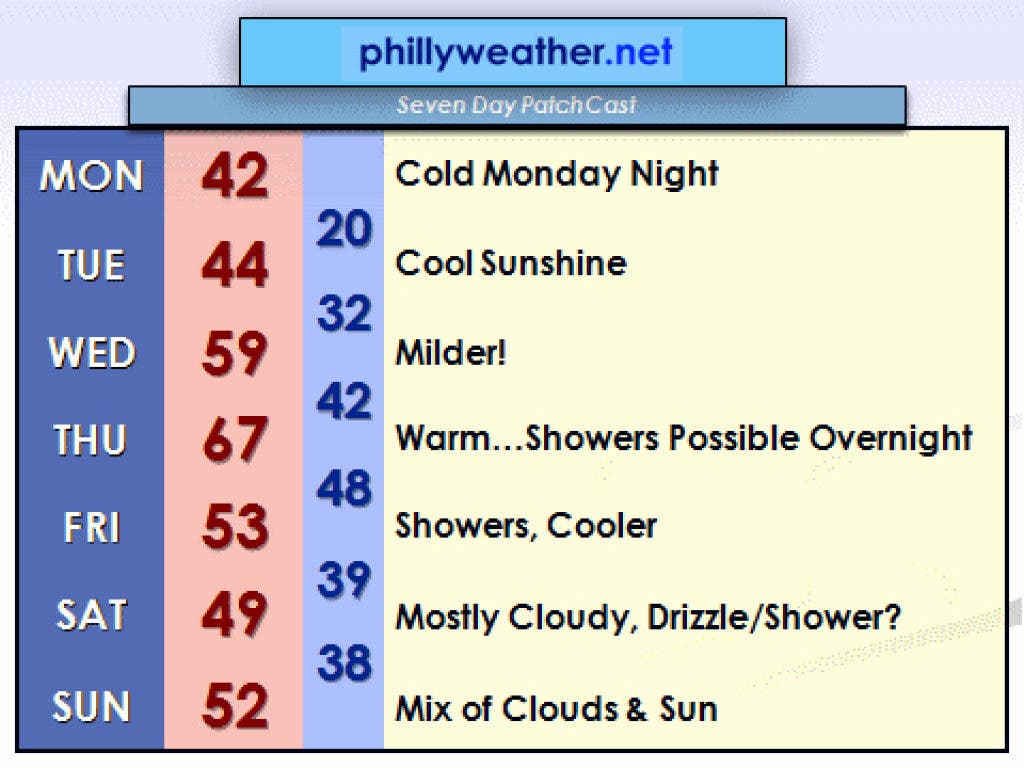Select the THU day label

click(x=89, y=440)
